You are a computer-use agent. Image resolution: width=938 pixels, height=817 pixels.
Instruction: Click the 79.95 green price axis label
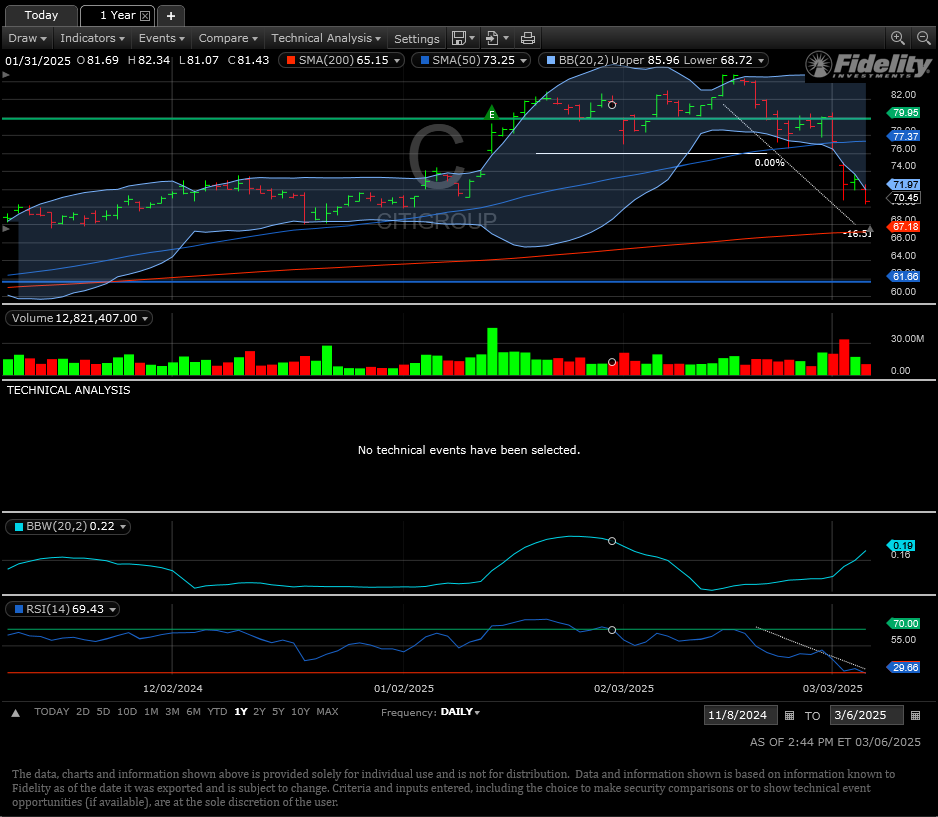pos(904,113)
